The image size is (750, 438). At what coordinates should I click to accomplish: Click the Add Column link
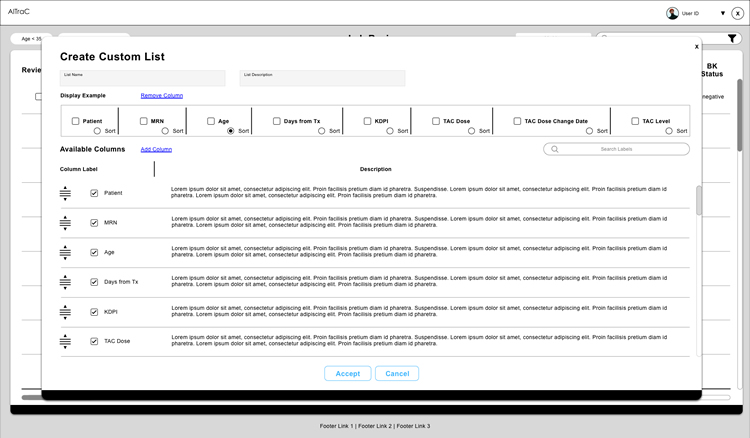coord(156,149)
